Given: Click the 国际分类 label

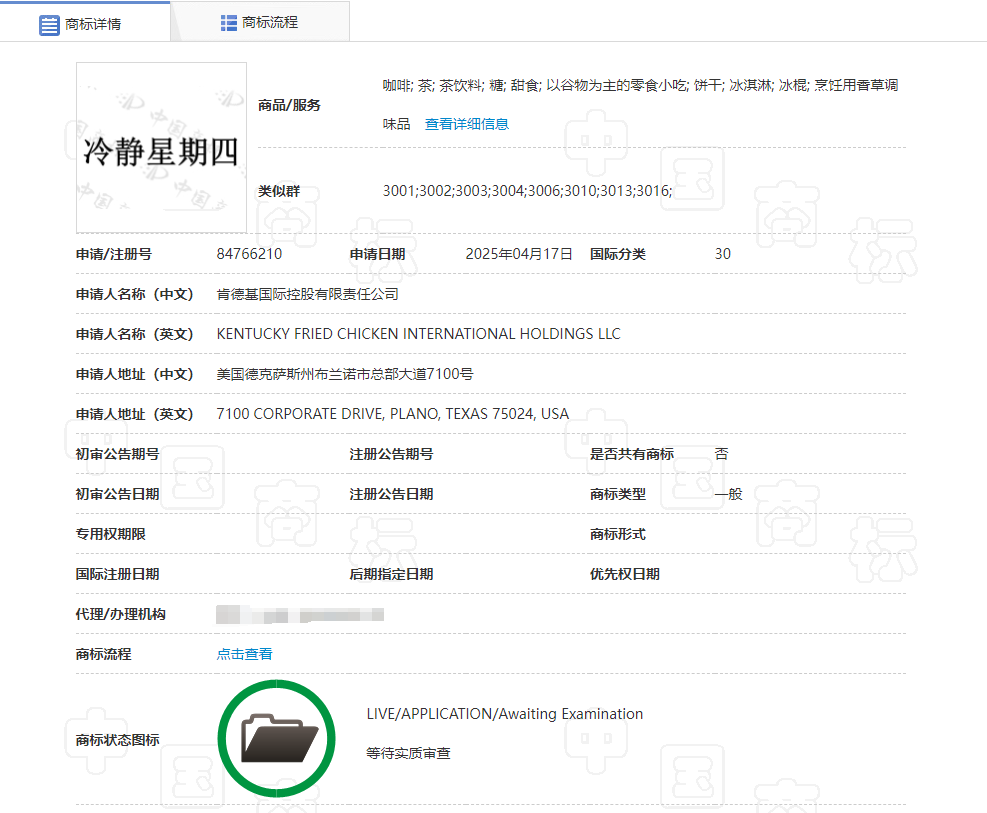Looking at the screenshot, I should [618, 254].
